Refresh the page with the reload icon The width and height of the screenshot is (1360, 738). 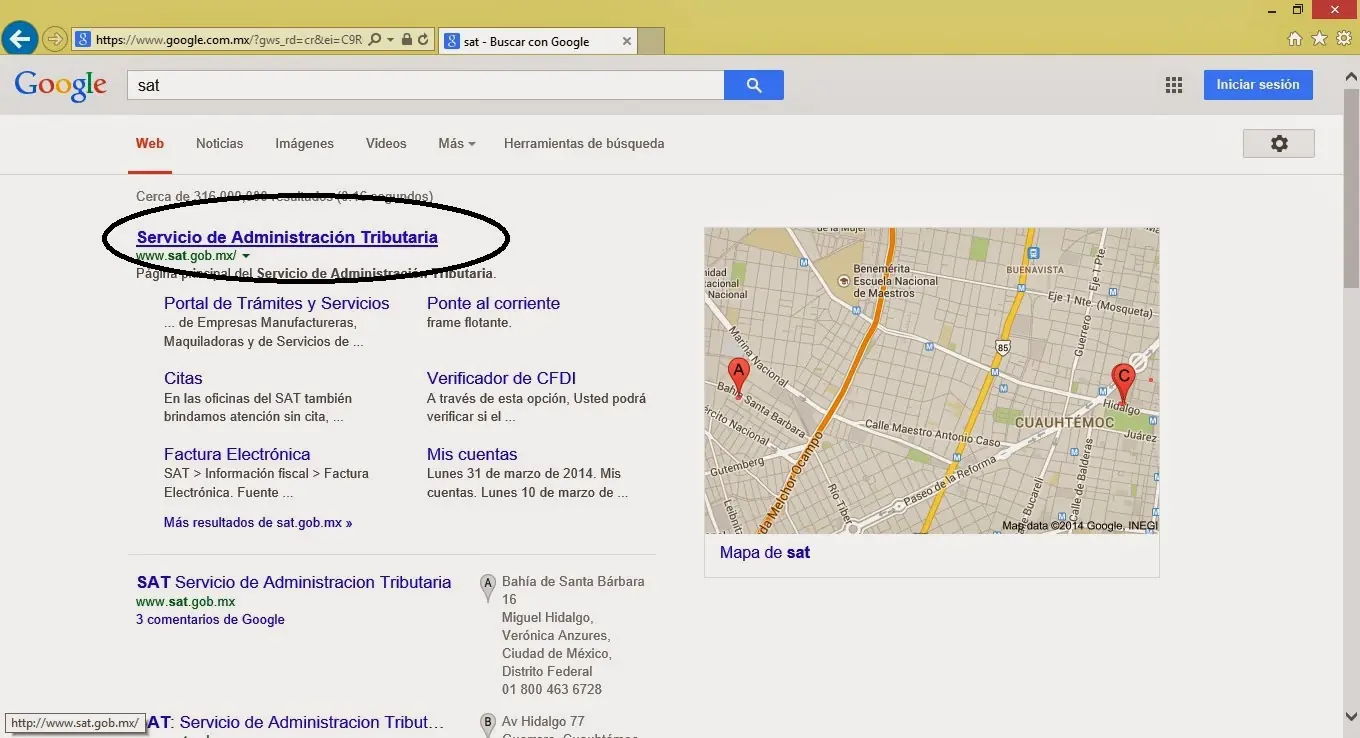pyautogui.click(x=423, y=41)
